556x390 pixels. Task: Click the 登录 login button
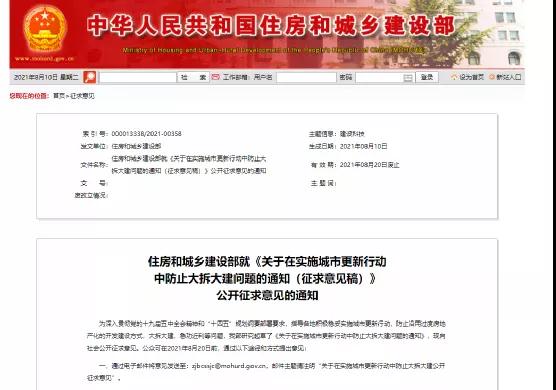[x=427, y=77]
